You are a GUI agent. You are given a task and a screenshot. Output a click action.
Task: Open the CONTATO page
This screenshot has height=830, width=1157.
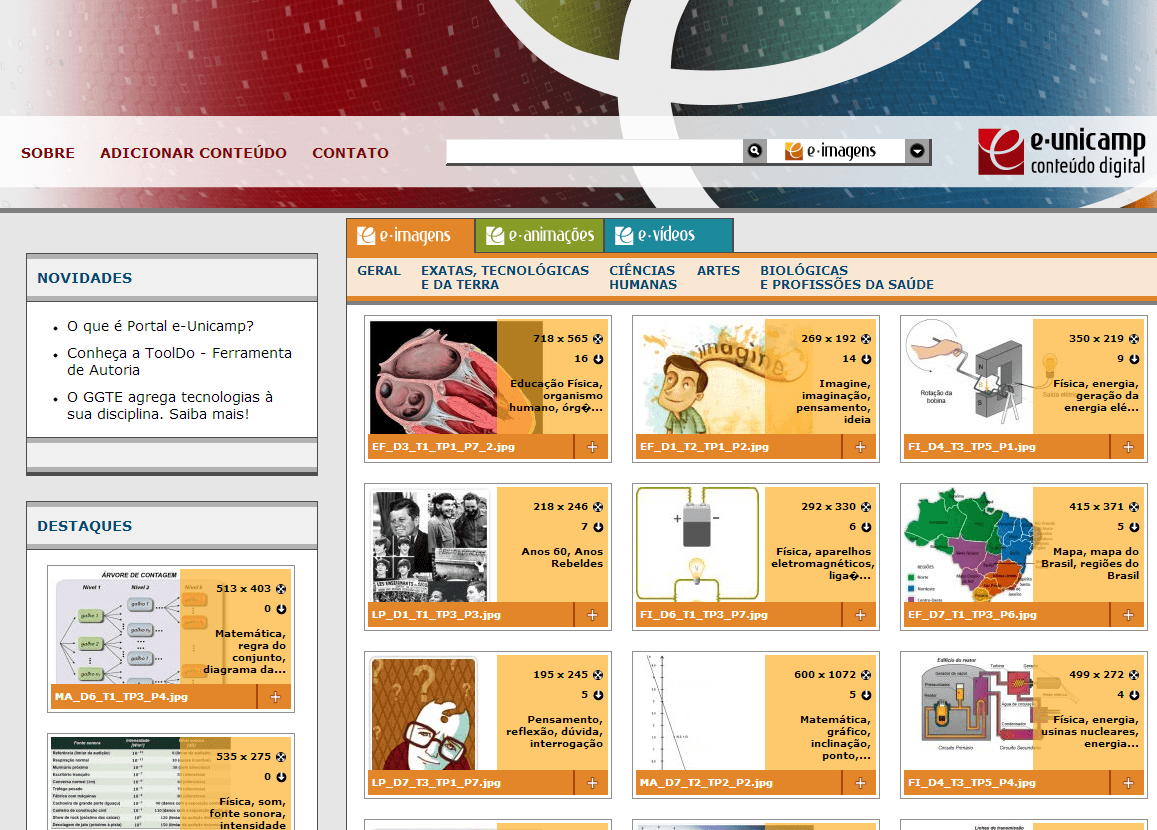pyautogui.click(x=350, y=153)
